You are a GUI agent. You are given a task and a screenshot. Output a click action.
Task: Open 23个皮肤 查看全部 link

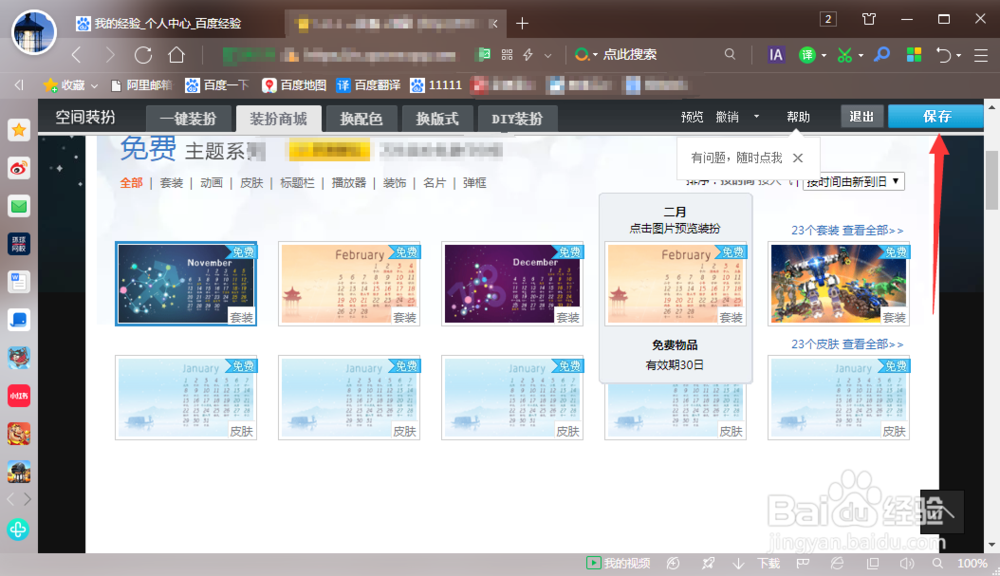click(847, 344)
